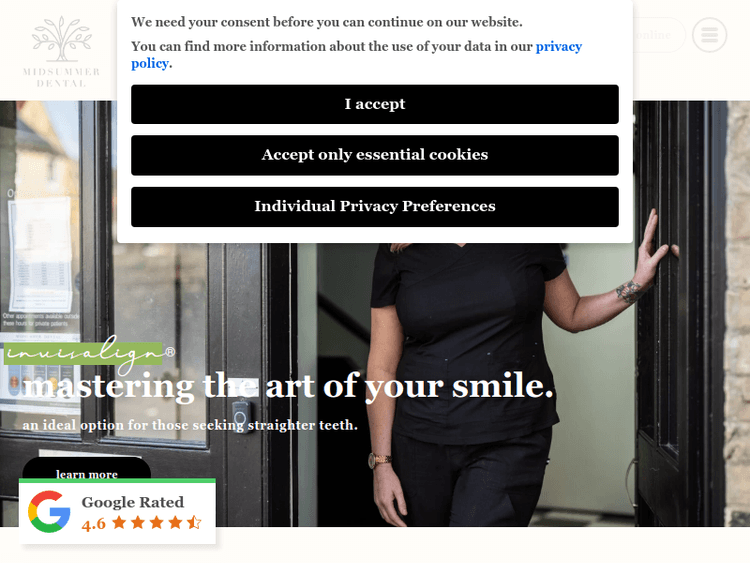Click the I accept button

[x=375, y=104]
